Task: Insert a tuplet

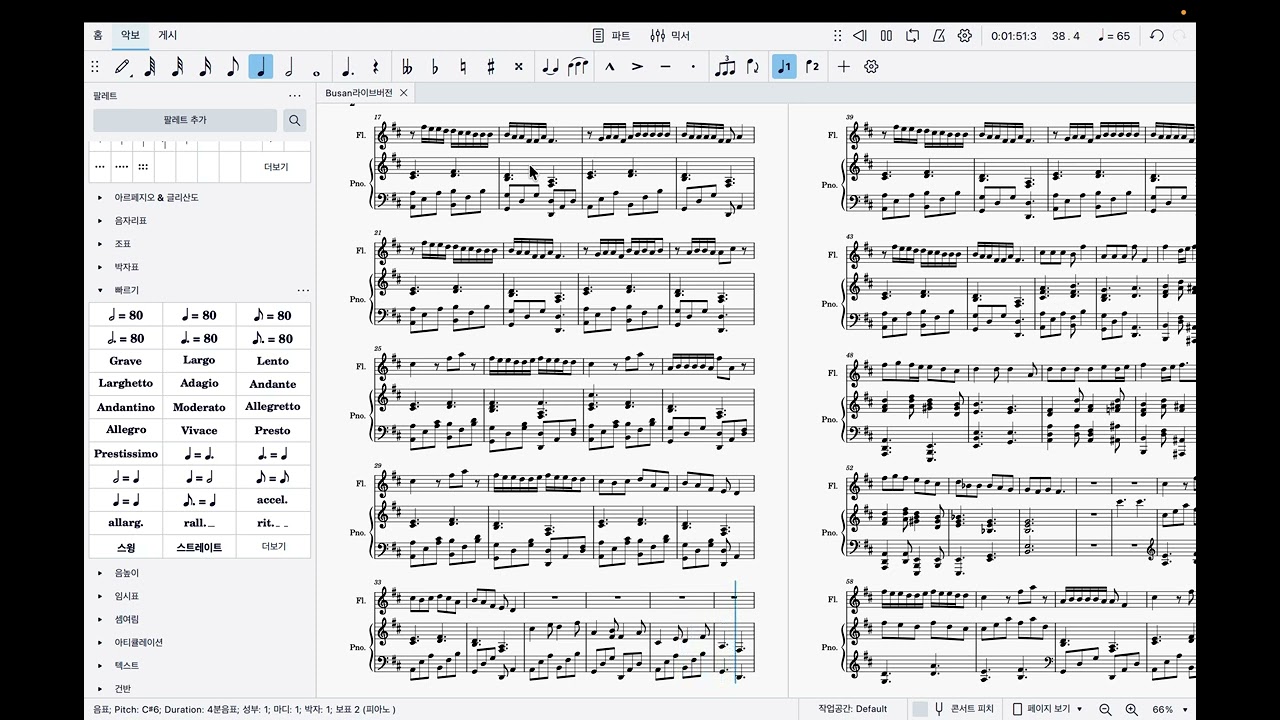Action: click(725, 67)
